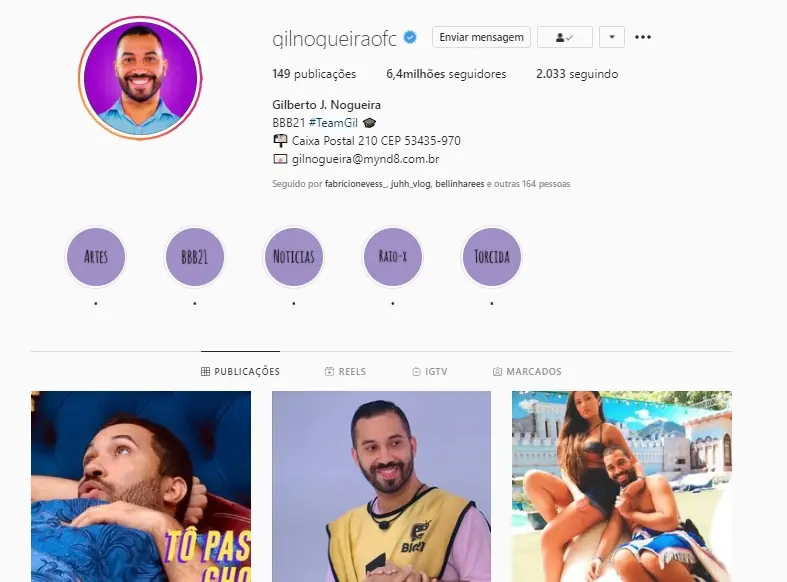Open the Torcida story highlight
The image size is (787, 582).
(491, 257)
